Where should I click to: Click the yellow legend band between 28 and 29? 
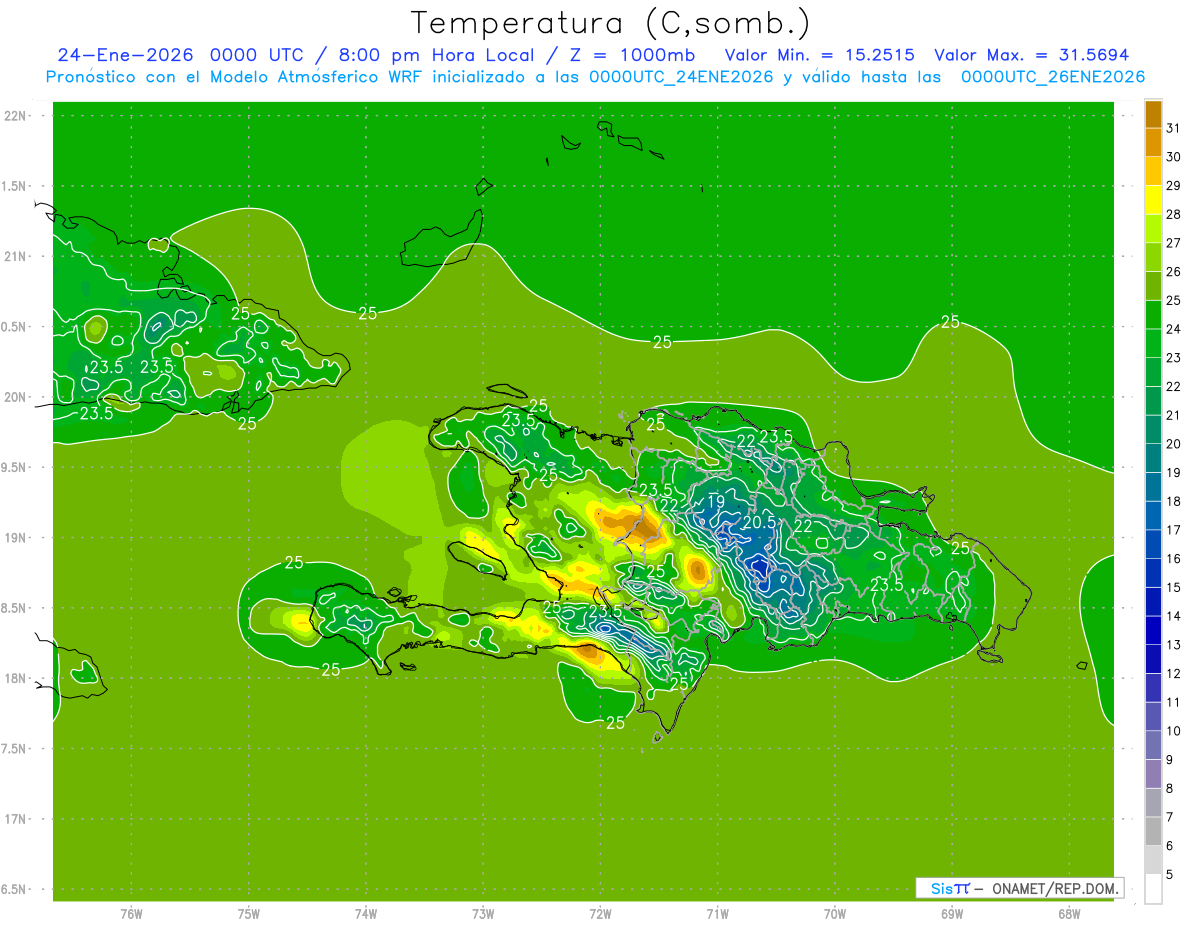pyautogui.click(x=1153, y=200)
